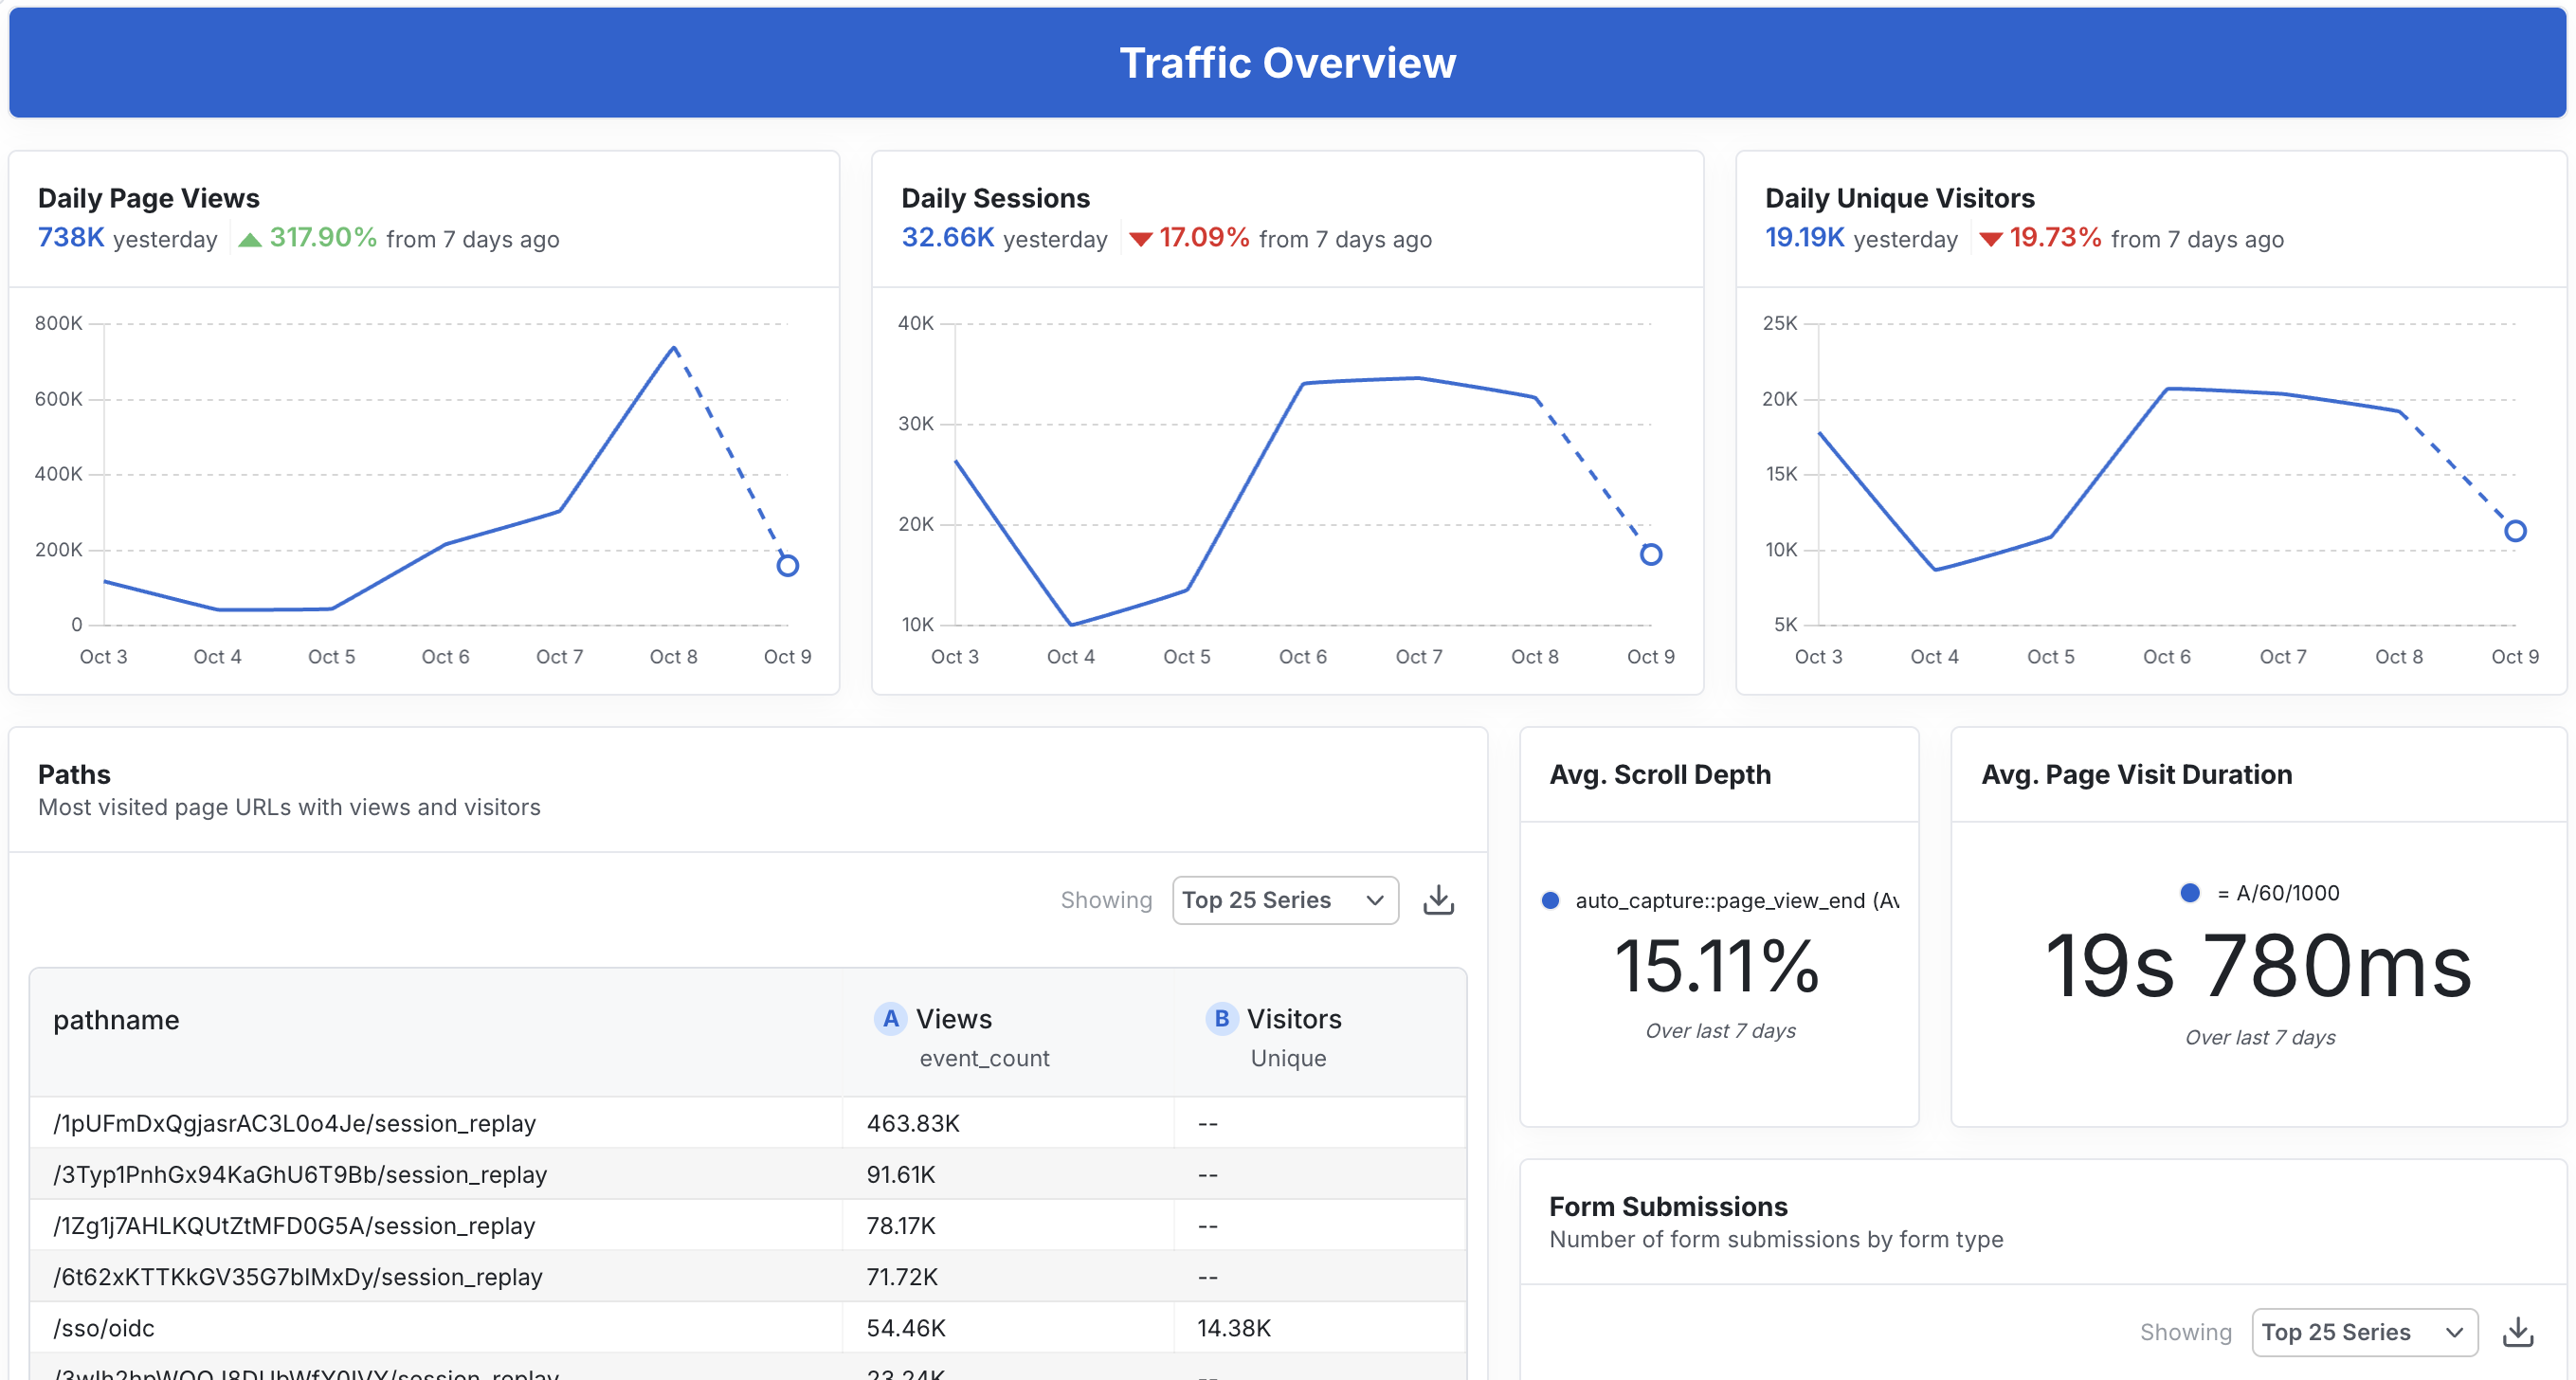Expand the Showing series selector chevron

click(x=1374, y=900)
